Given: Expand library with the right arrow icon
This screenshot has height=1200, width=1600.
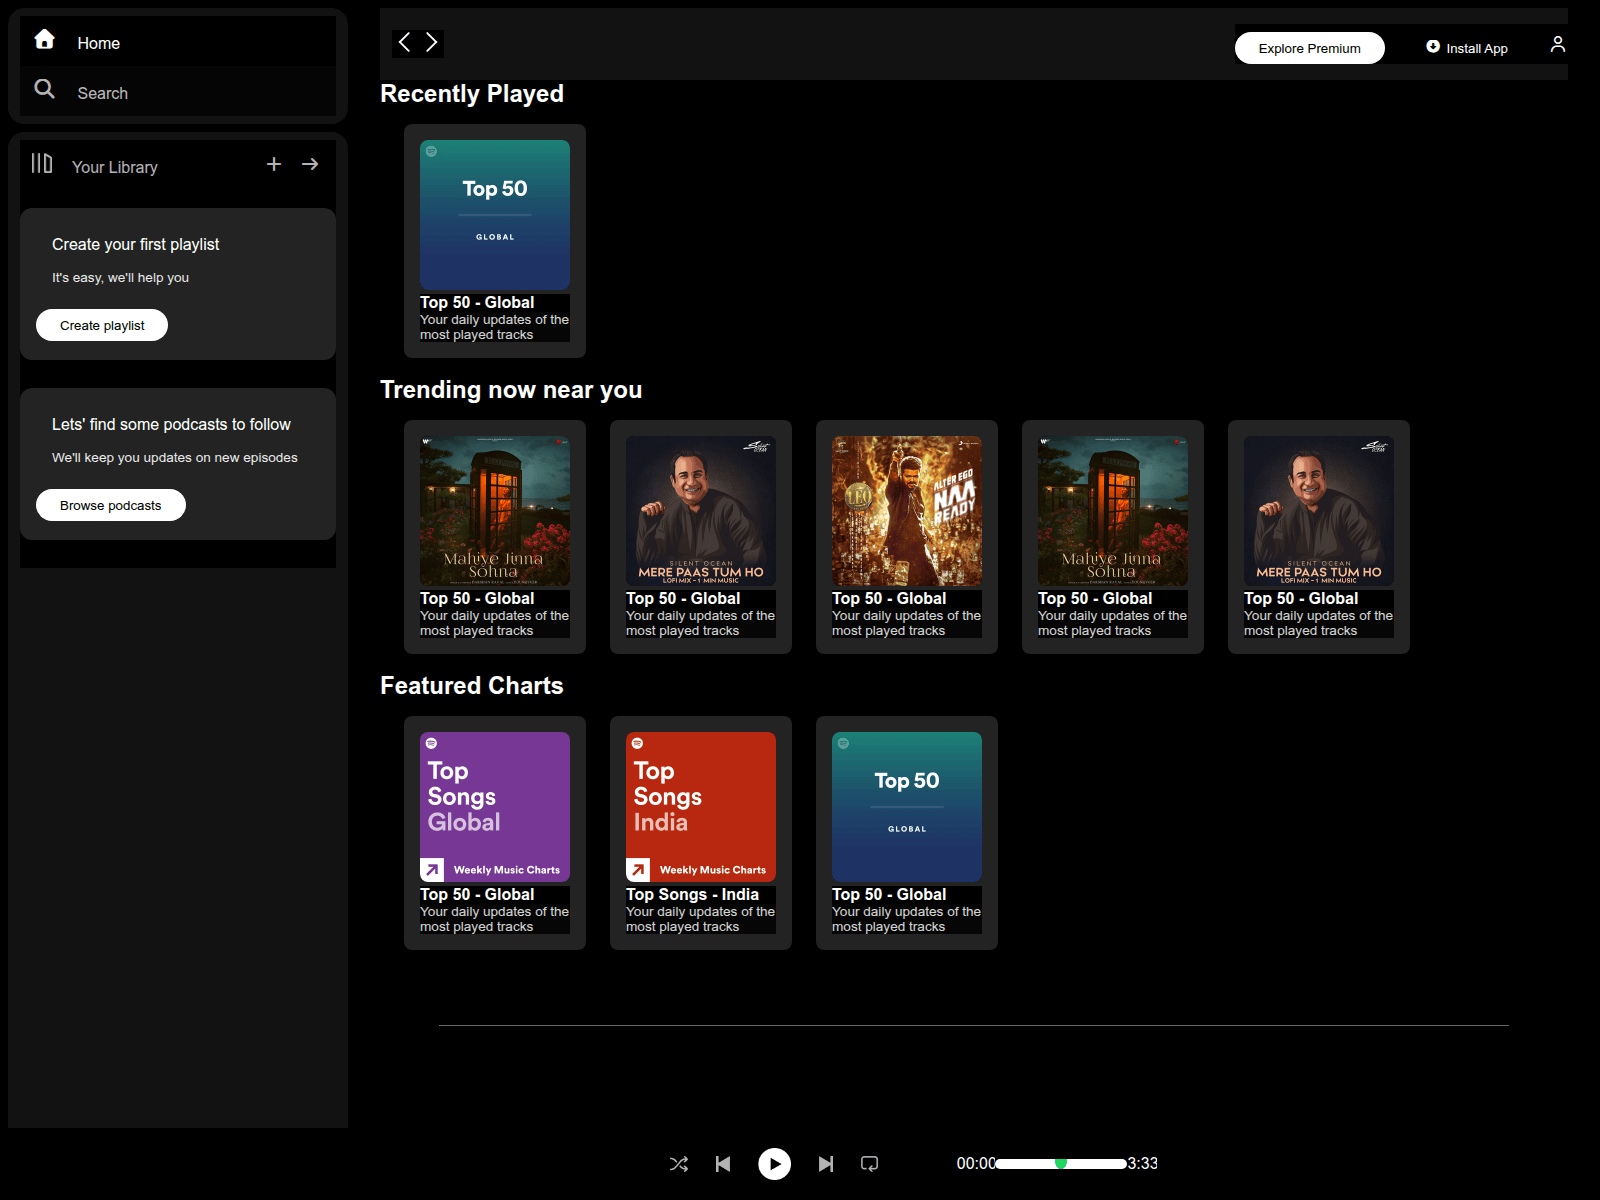Looking at the screenshot, I should tap(310, 164).
